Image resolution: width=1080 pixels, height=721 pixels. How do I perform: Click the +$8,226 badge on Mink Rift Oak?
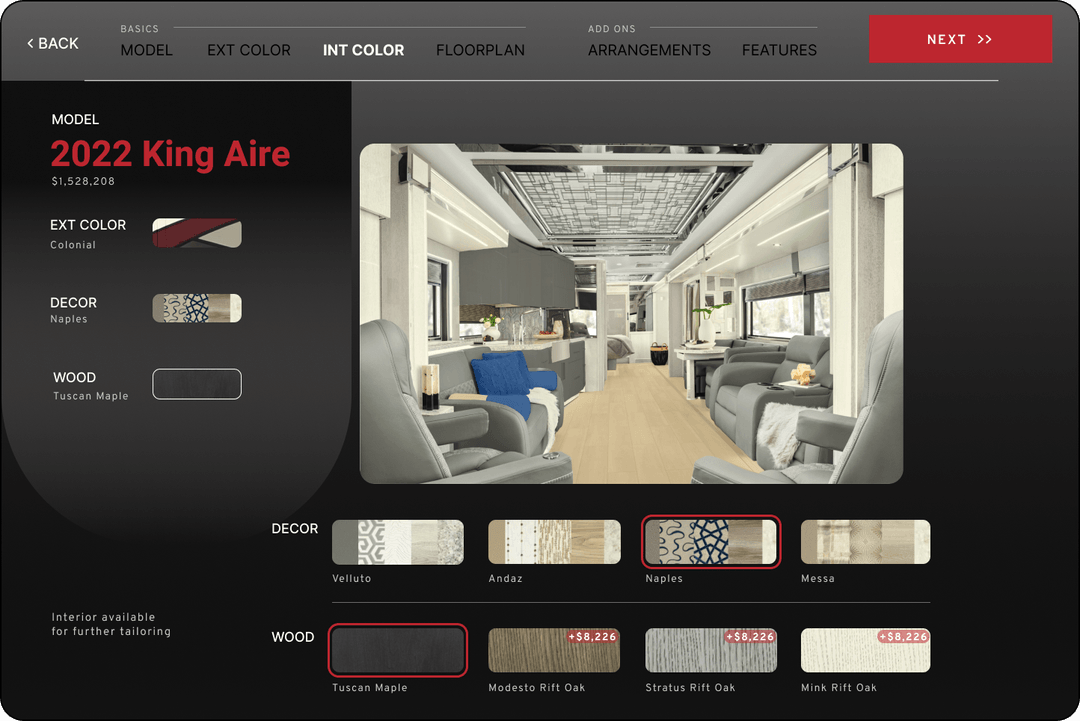[903, 636]
